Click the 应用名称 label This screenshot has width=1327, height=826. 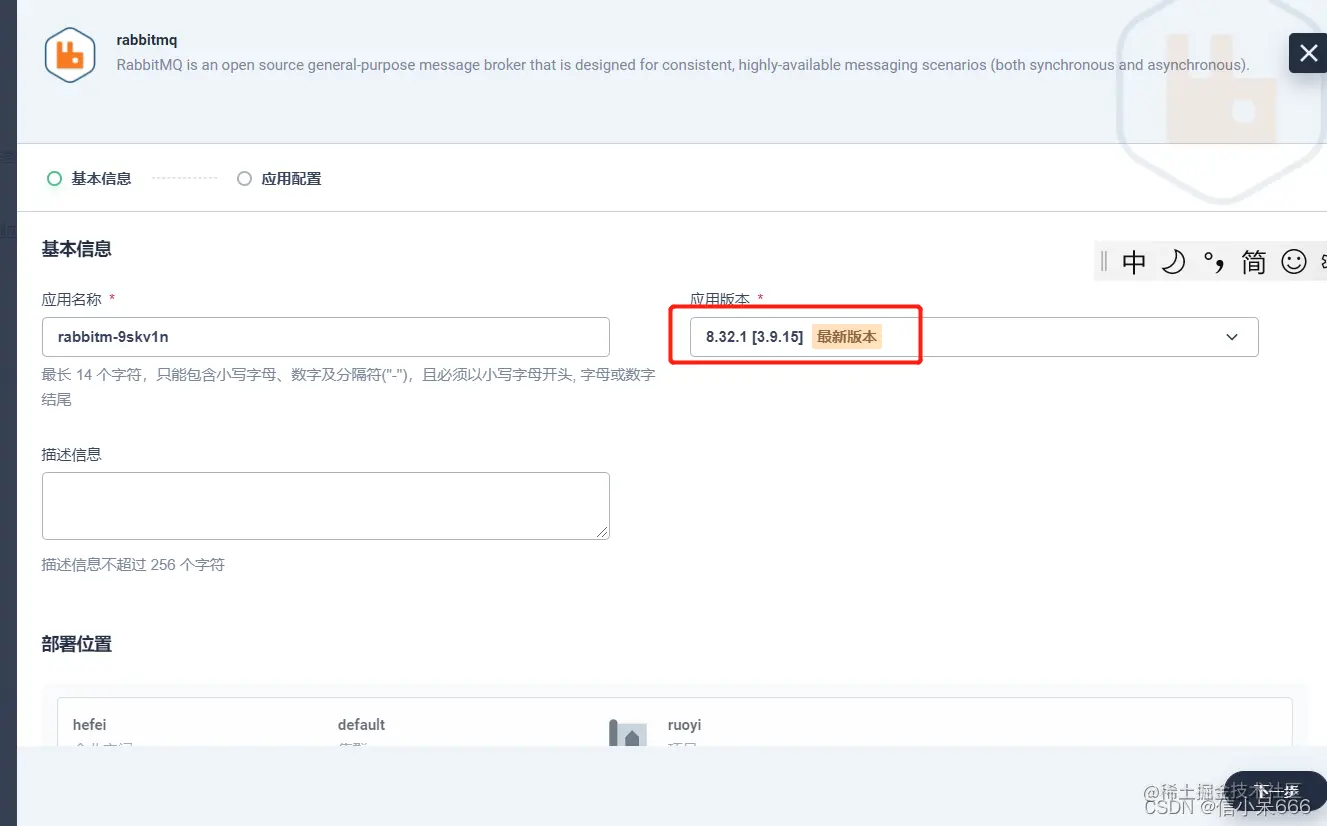pyautogui.click(x=71, y=299)
